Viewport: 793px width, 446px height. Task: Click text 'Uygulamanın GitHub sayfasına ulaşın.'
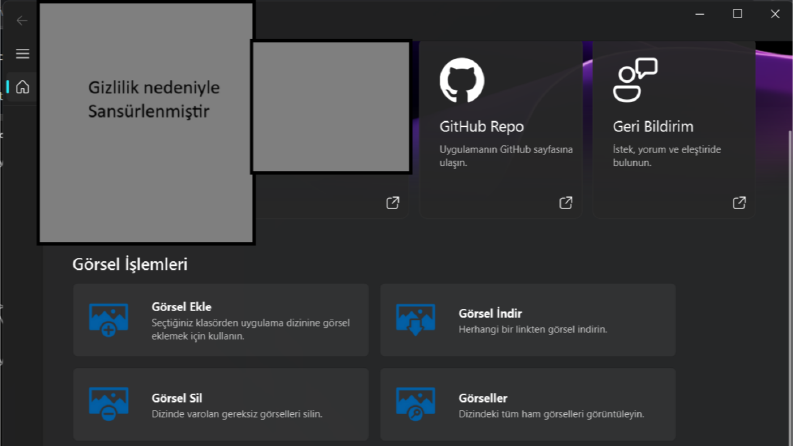coord(506,156)
